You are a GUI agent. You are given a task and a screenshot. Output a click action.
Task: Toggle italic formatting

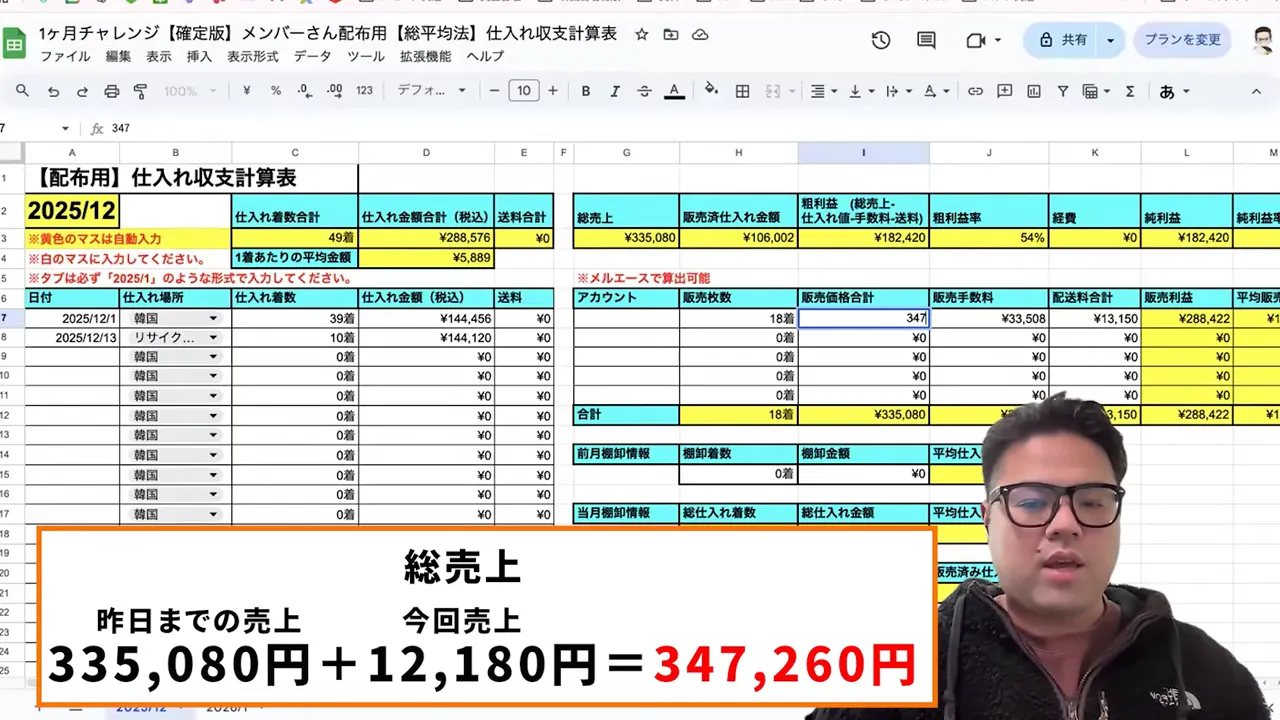click(x=615, y=91)
